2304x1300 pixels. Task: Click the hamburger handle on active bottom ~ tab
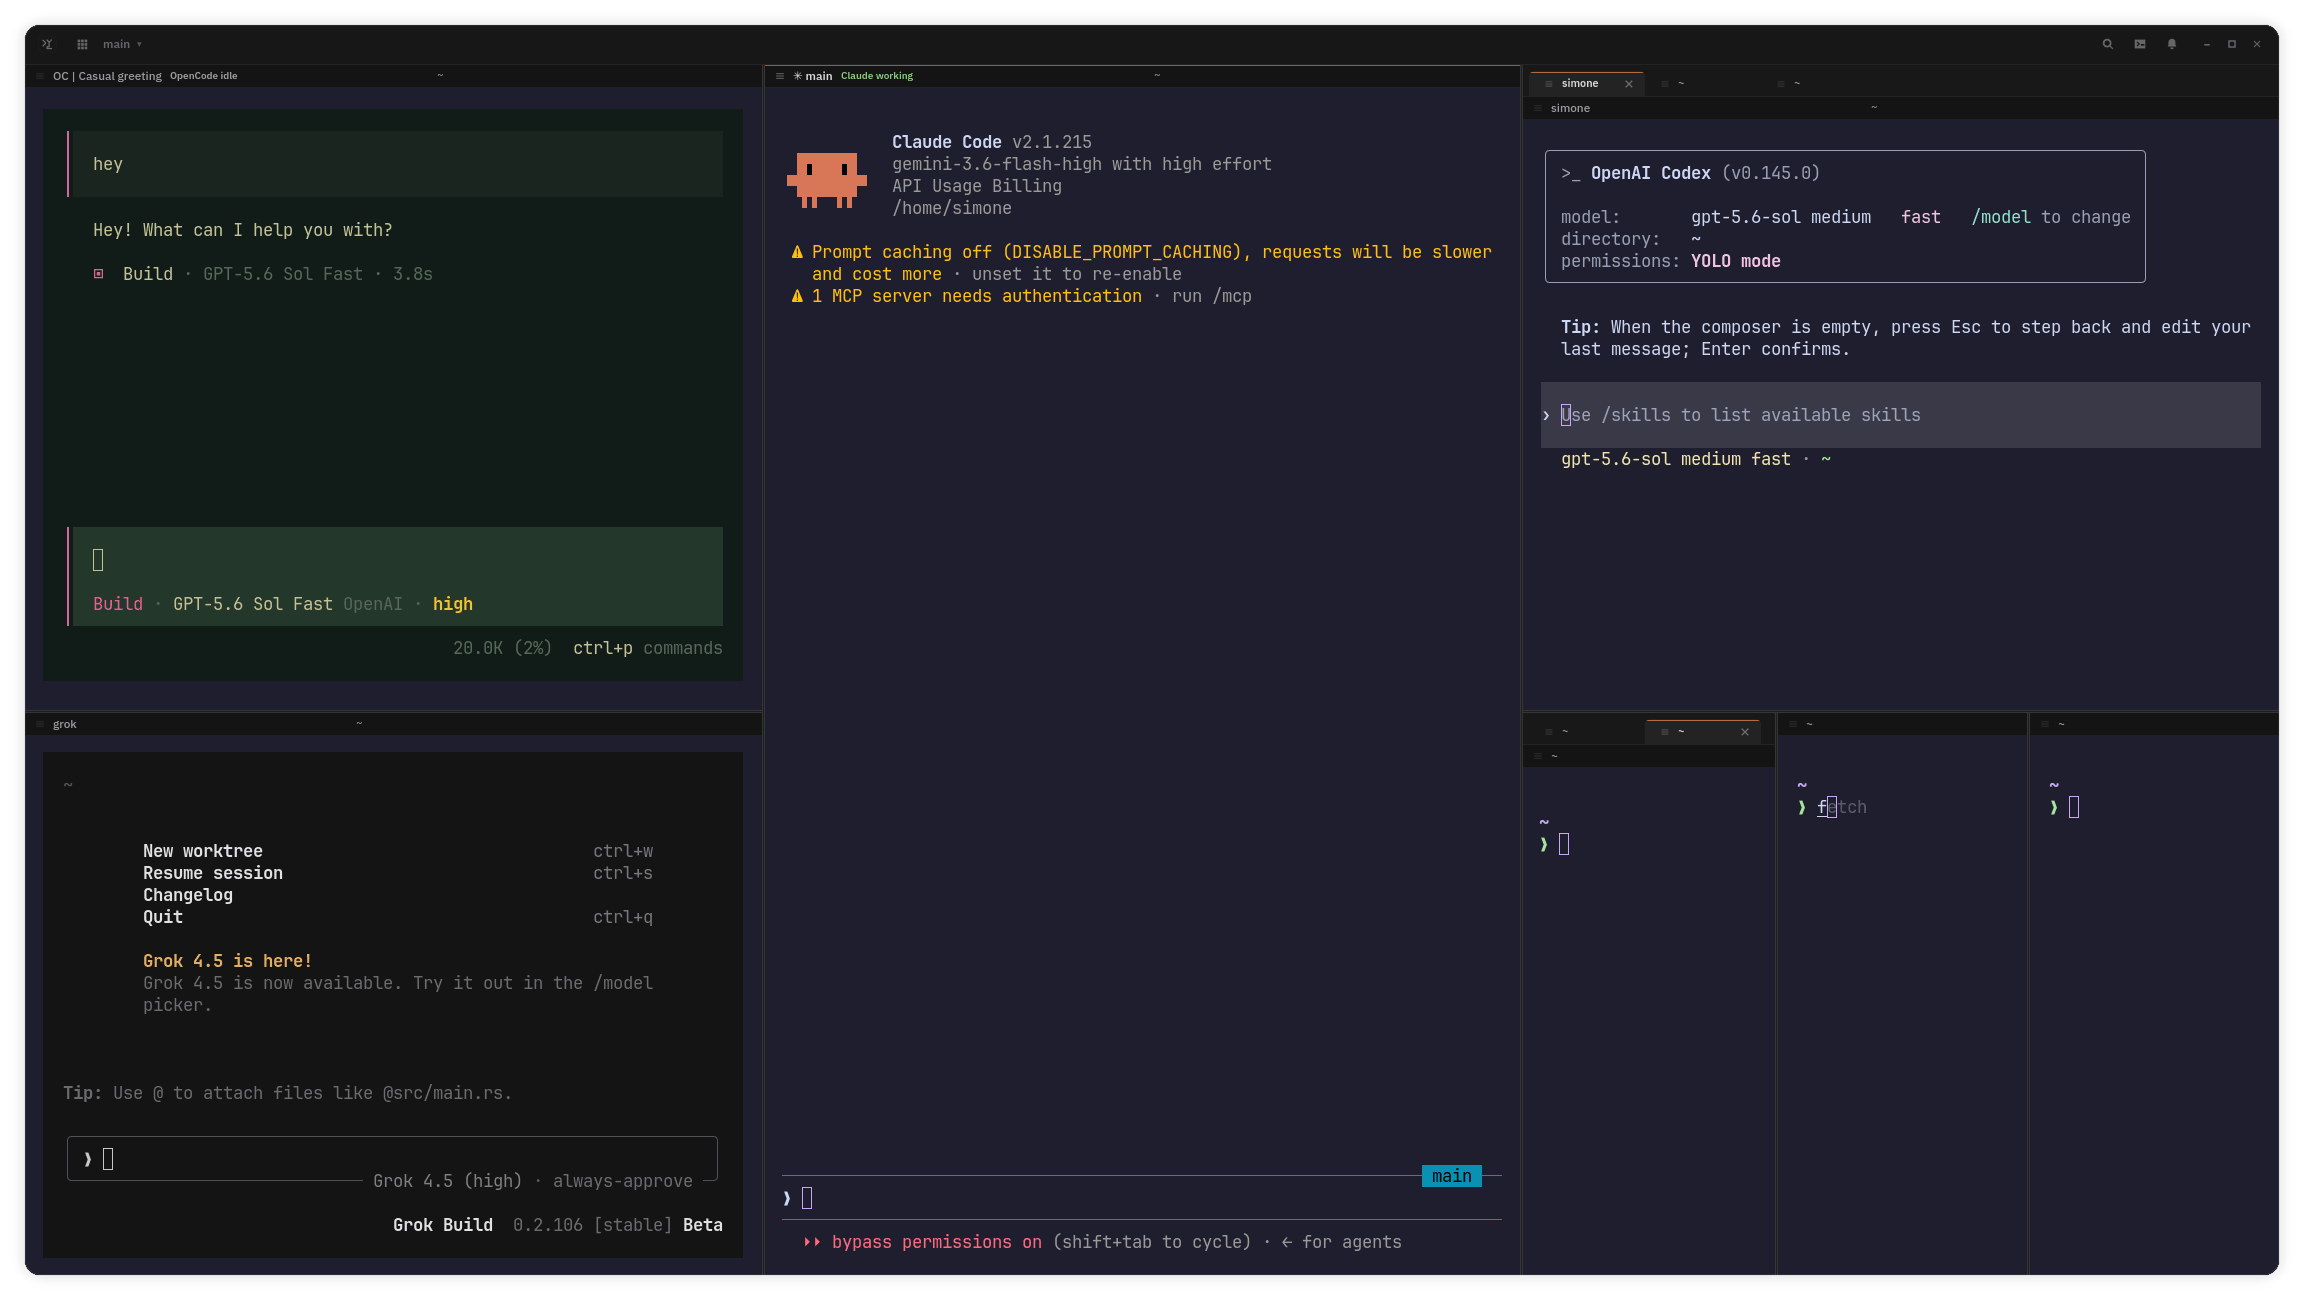(1664, 732)
